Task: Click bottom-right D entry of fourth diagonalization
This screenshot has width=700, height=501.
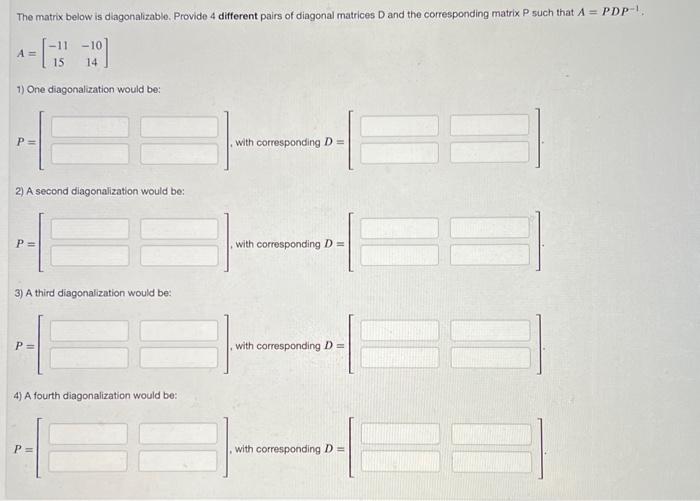Action: (x=492, y=462)
